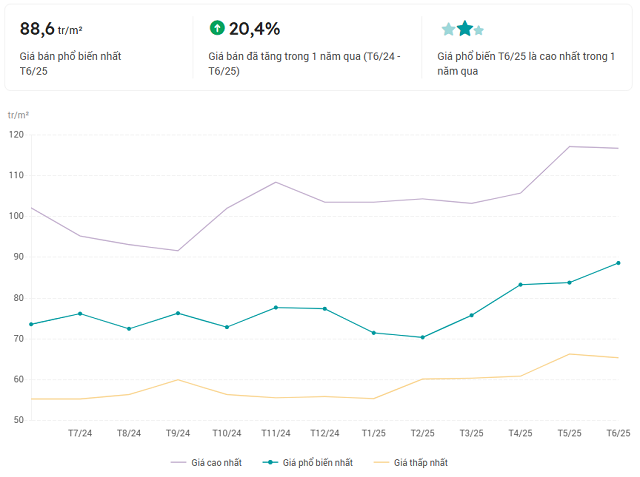This screenshot has height=477, width=640.
Task: Click the teal data point at T2/25
Action: tap(422, 337)
